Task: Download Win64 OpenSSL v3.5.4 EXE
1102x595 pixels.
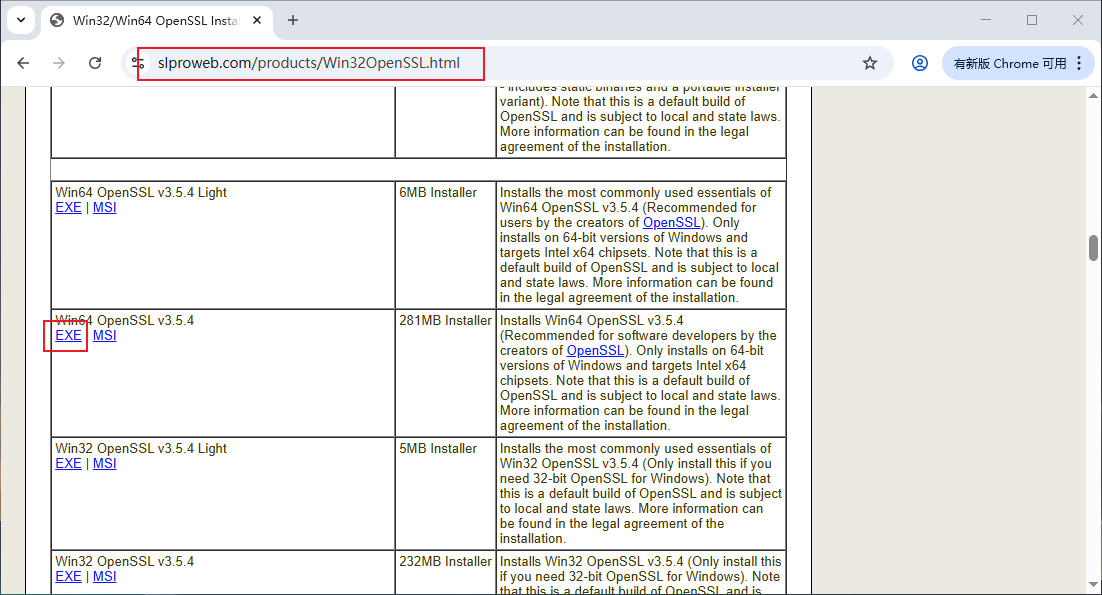Action: coord(68,336)
